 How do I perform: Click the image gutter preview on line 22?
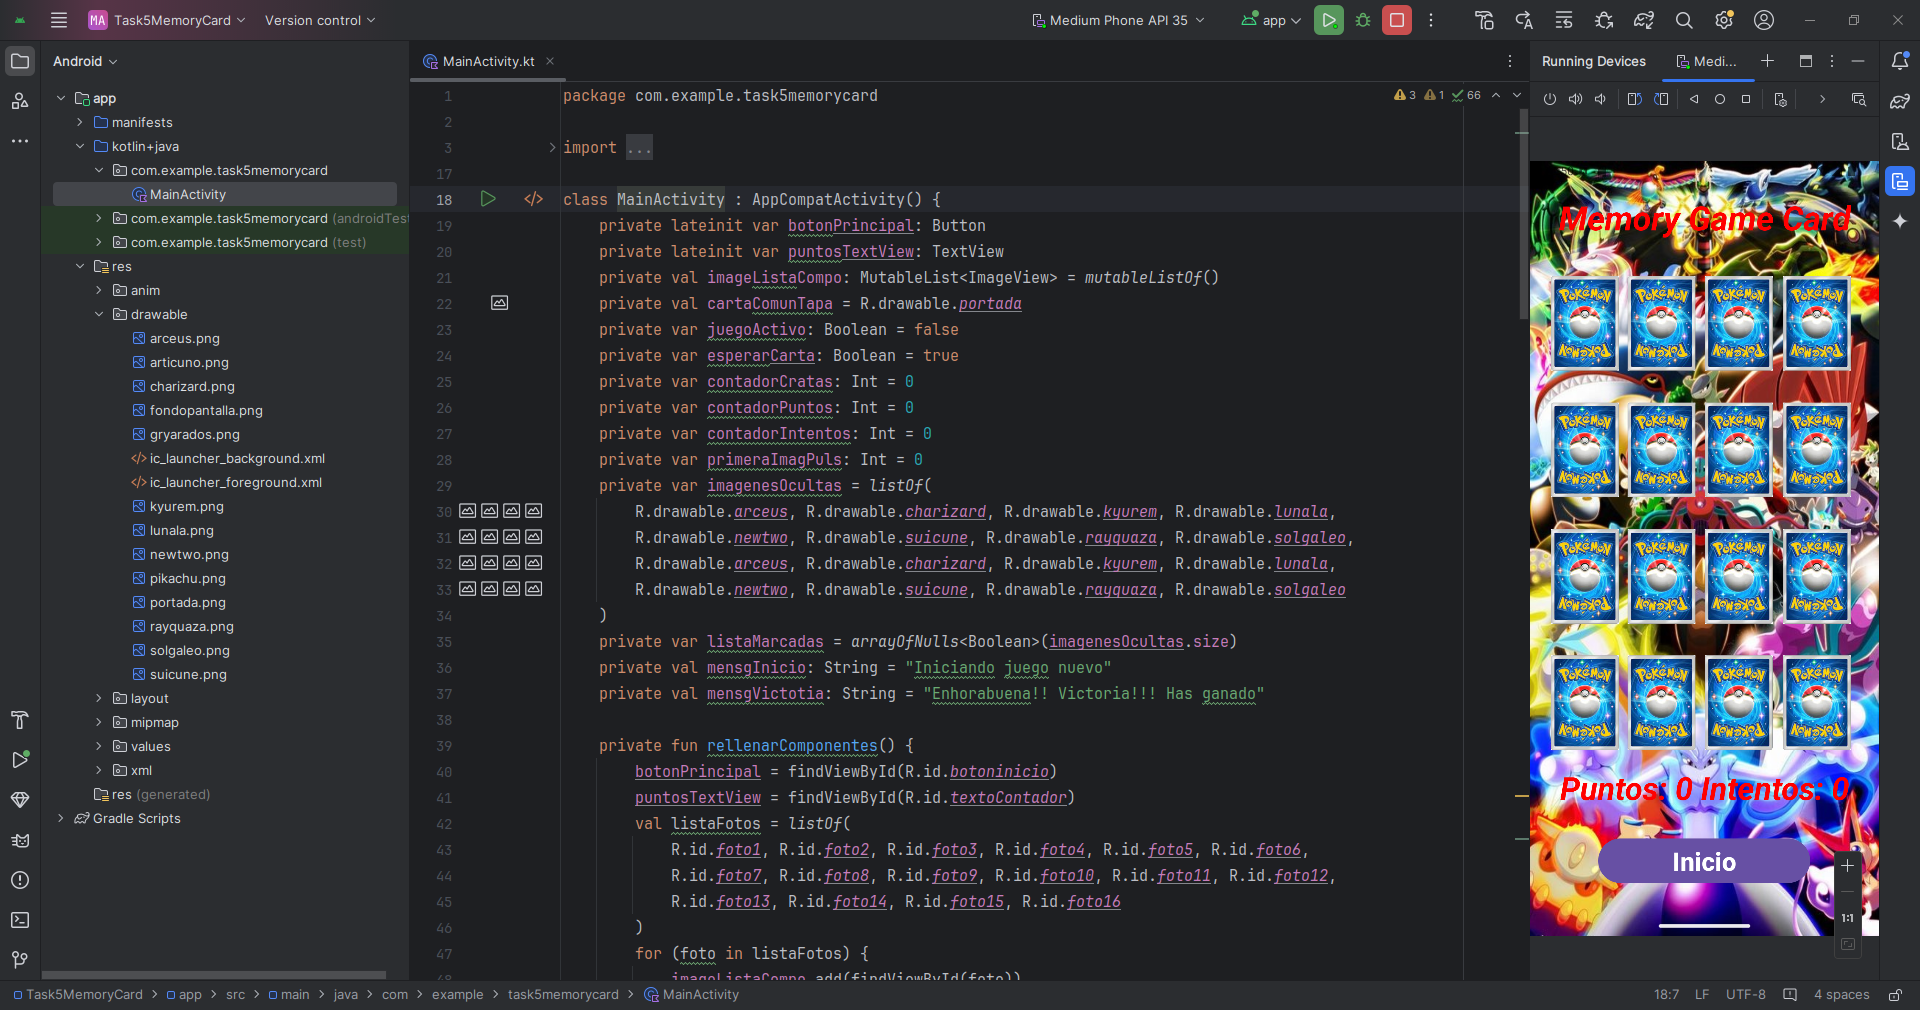tap(499, 303)
